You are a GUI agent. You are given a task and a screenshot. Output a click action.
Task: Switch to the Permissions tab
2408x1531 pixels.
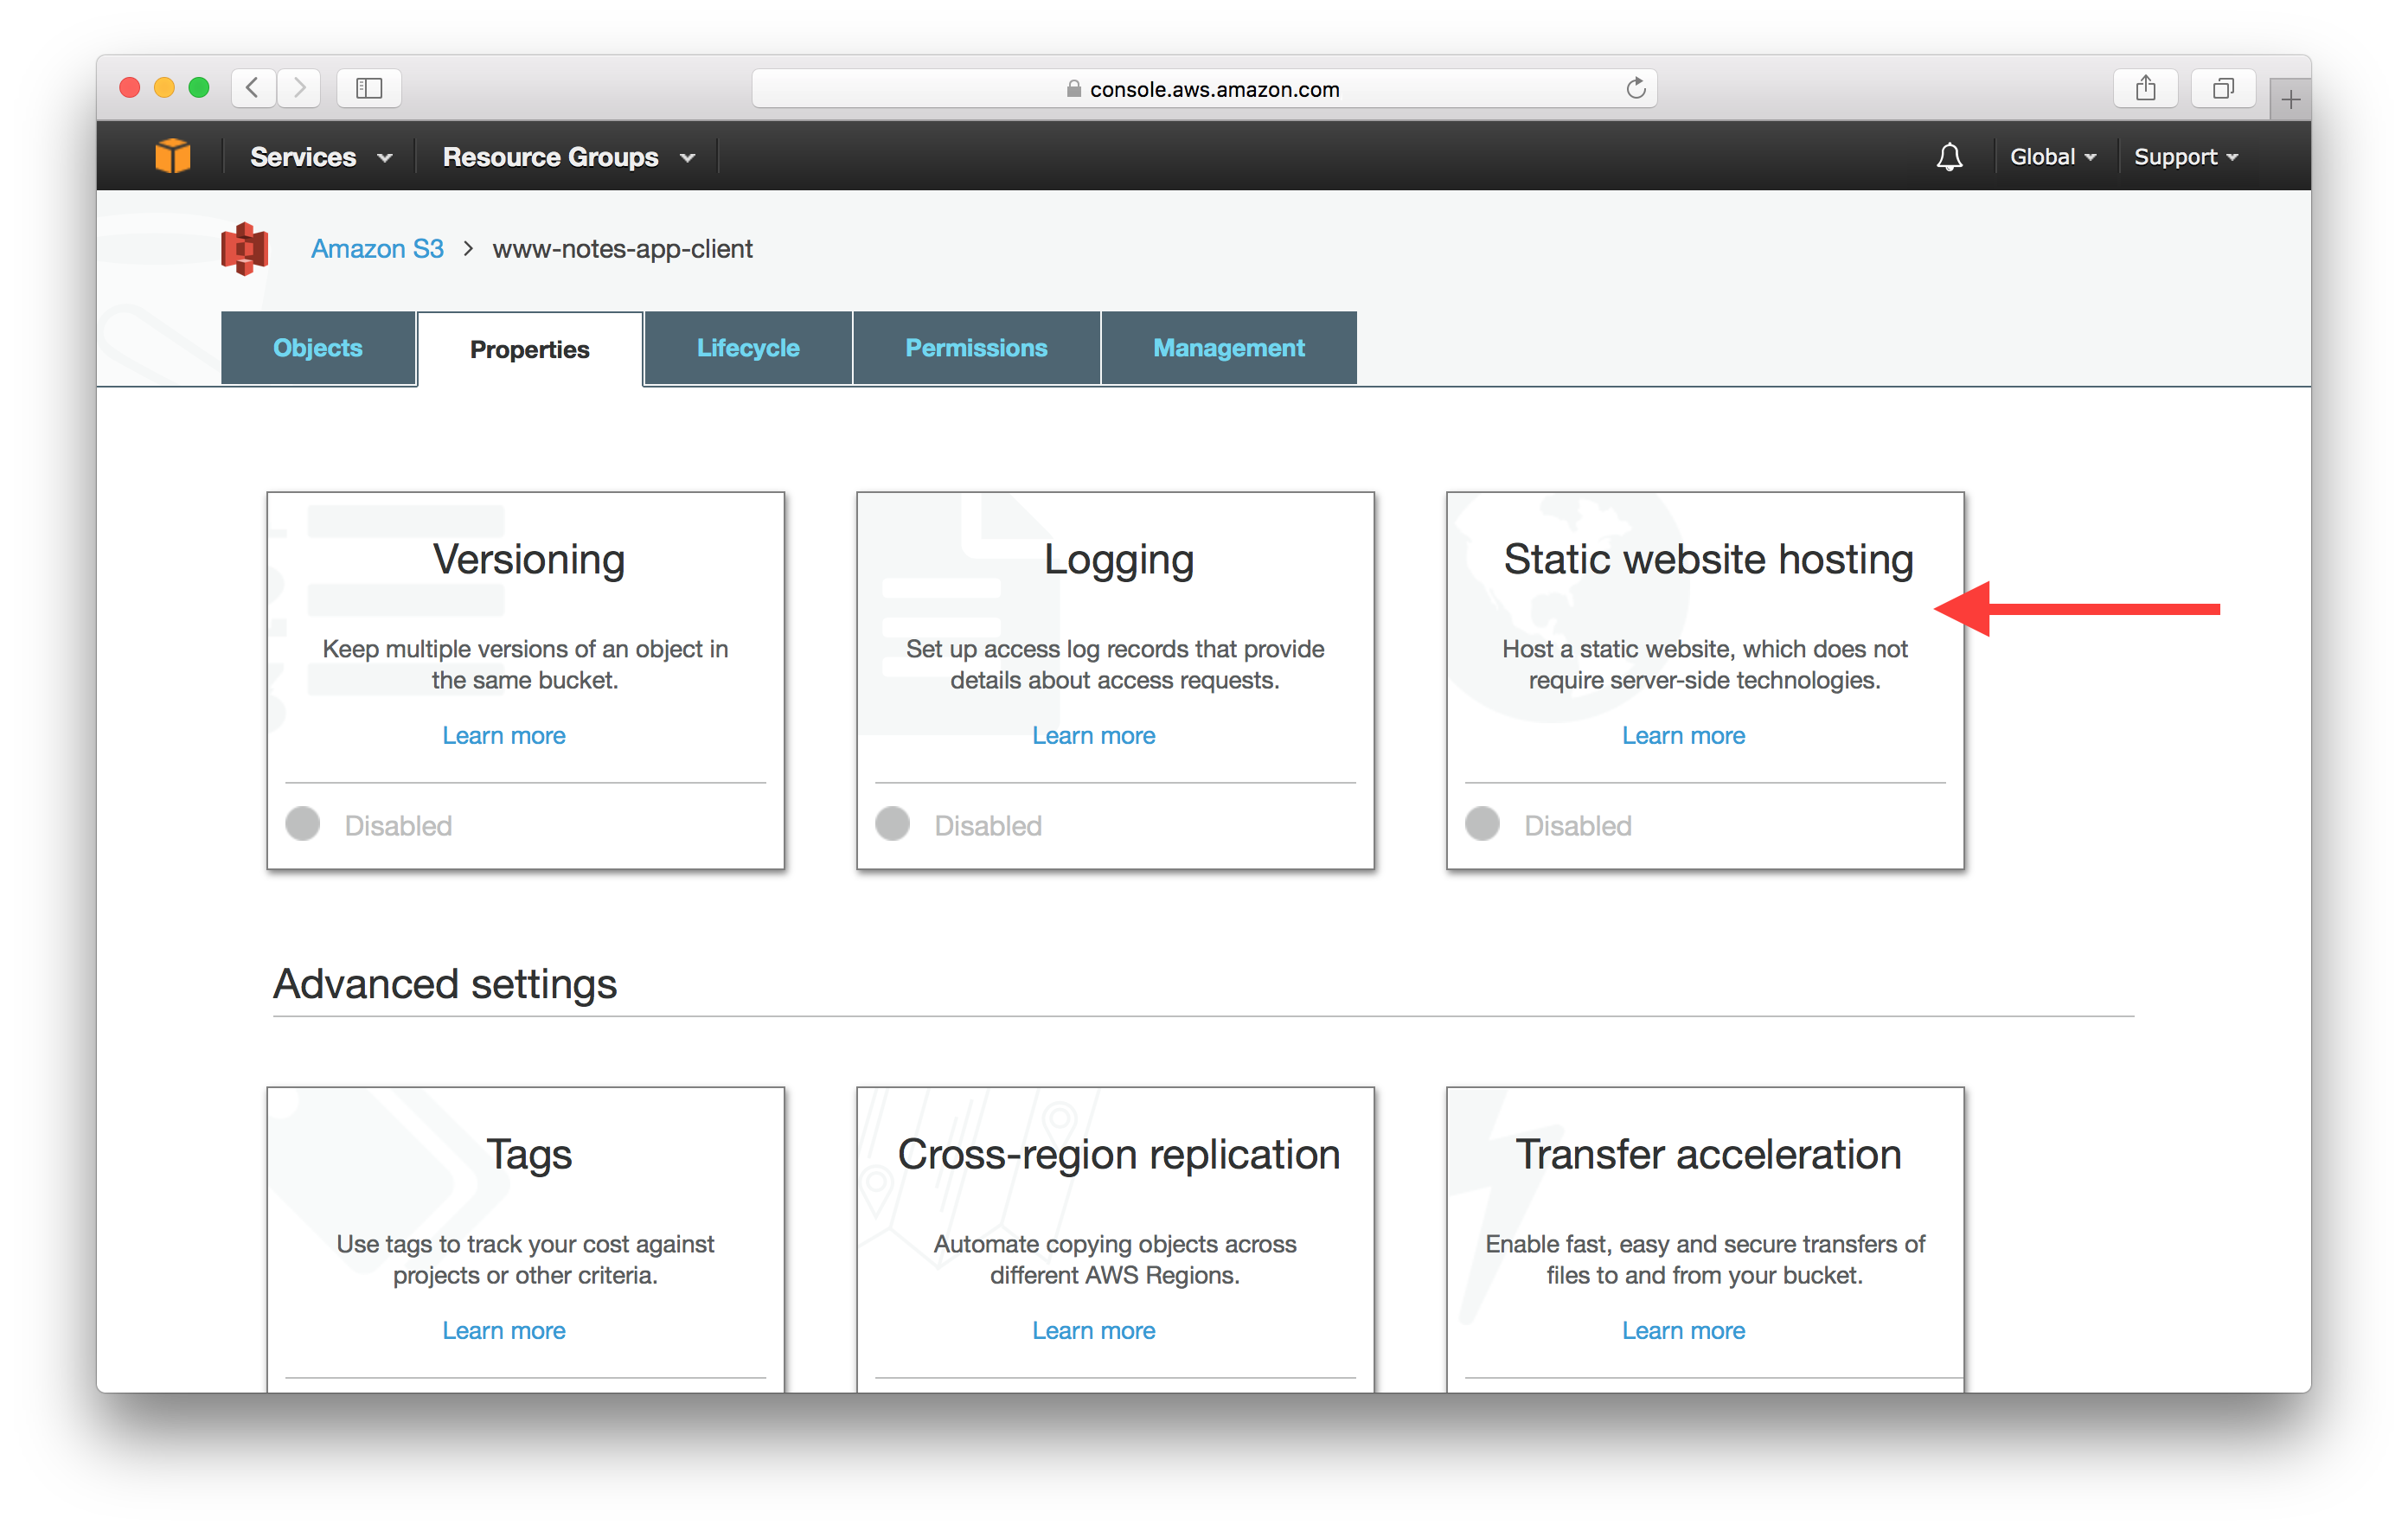click(x=976, y=348)
